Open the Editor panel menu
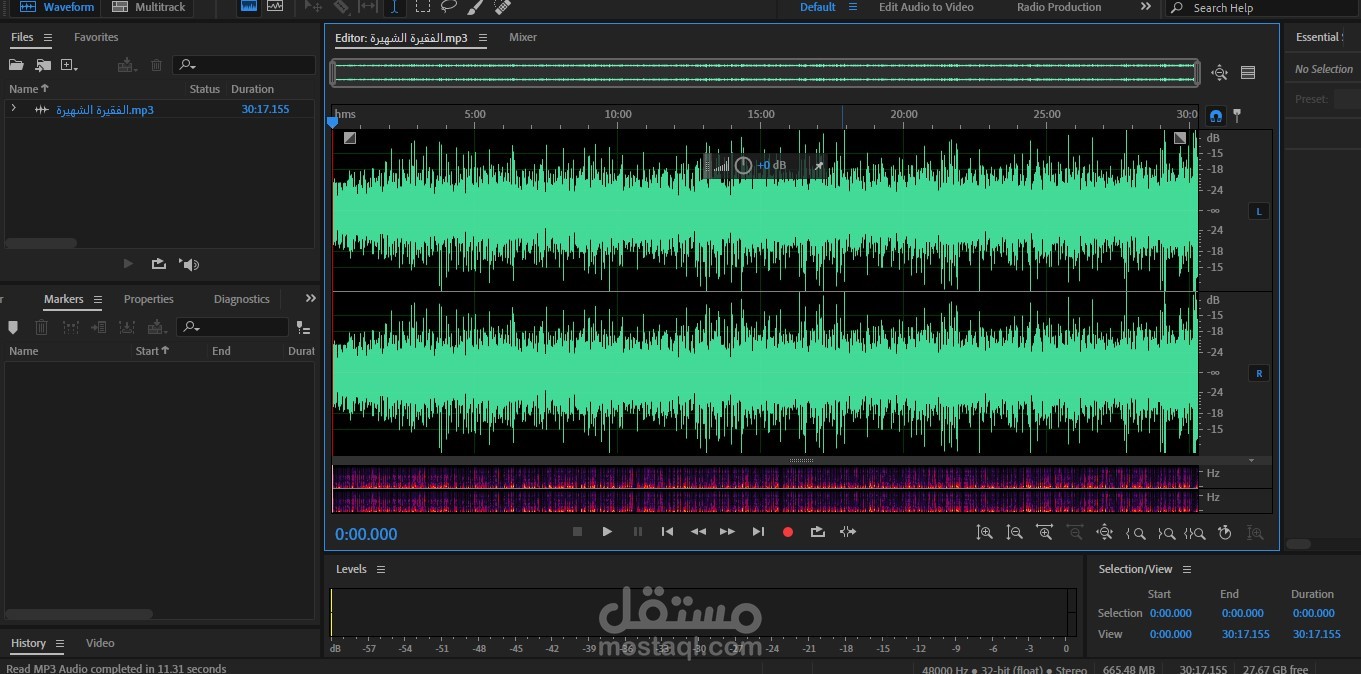 pyautogui.click(x=482, y=38)
